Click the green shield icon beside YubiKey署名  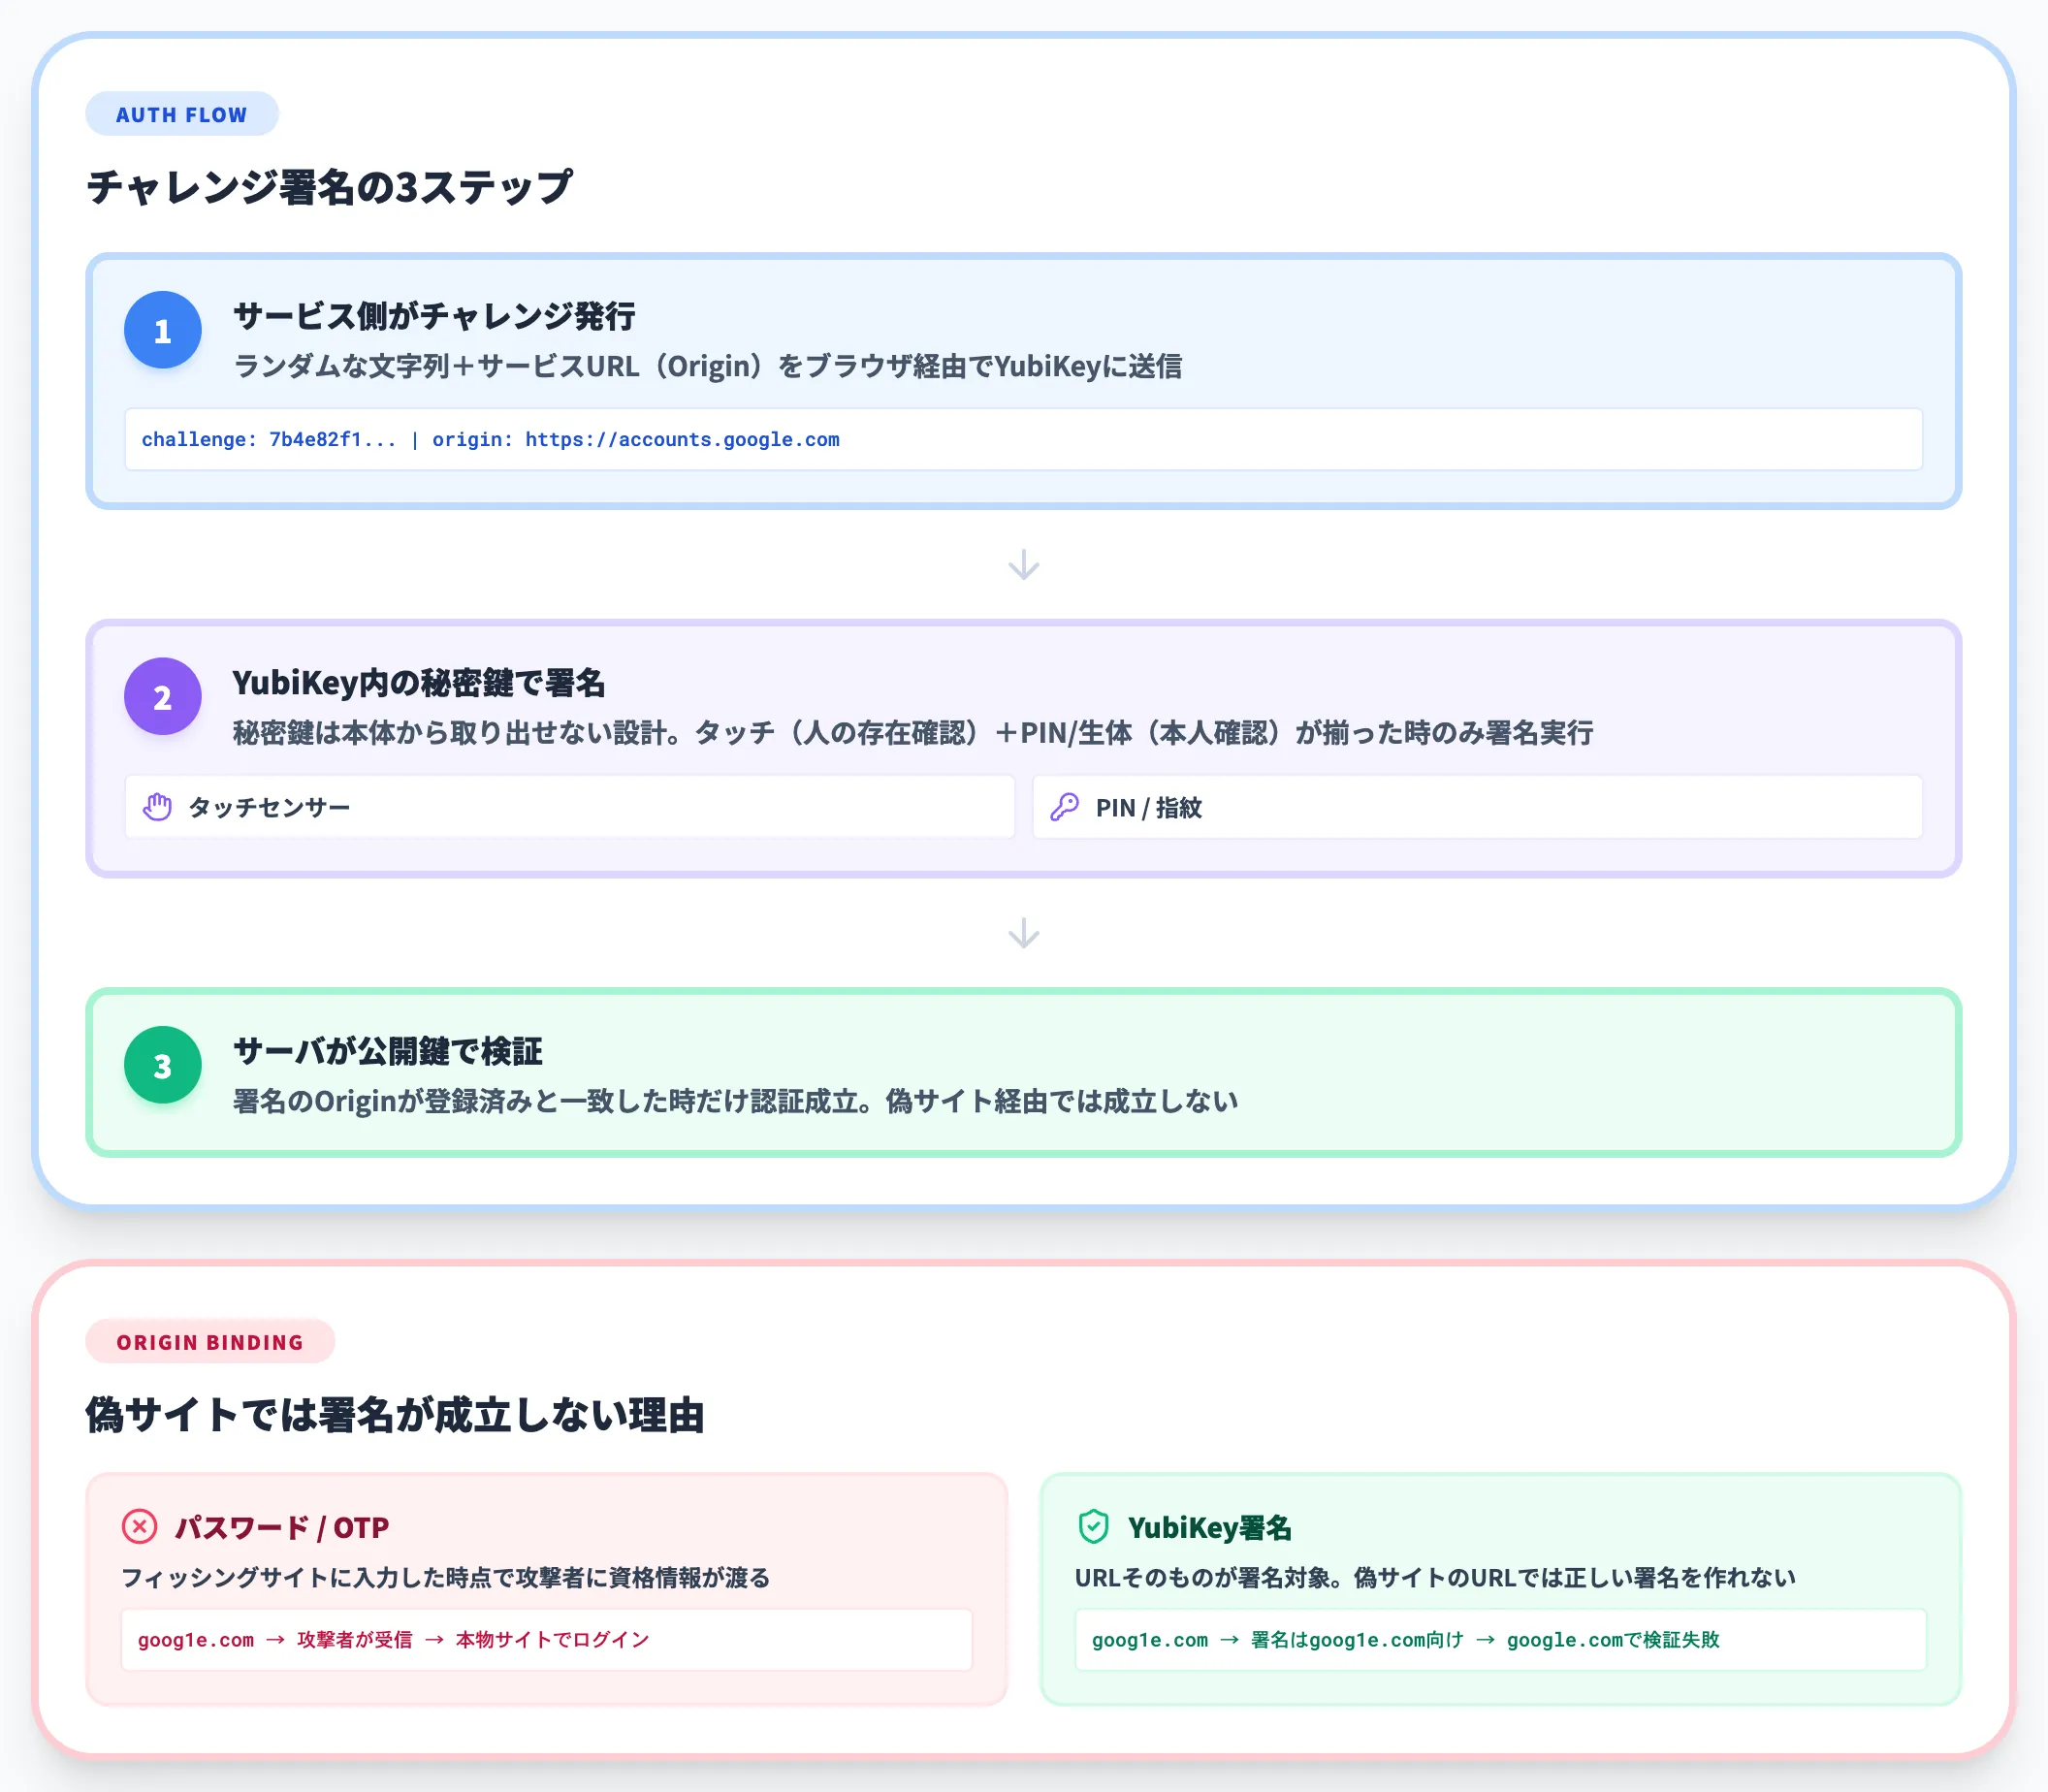coord(1093,1526)
